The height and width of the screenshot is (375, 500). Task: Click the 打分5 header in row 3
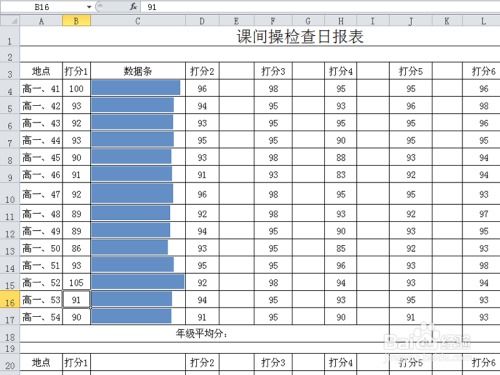click(411, 71)
